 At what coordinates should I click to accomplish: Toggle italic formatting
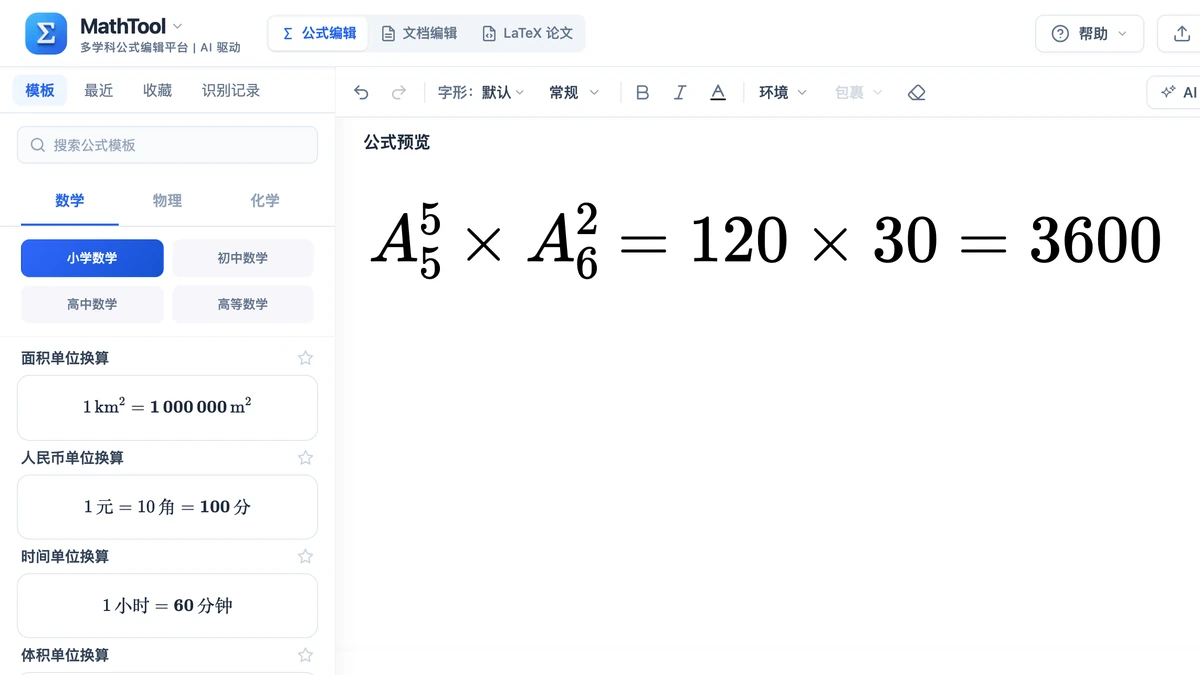coord(680,93)
